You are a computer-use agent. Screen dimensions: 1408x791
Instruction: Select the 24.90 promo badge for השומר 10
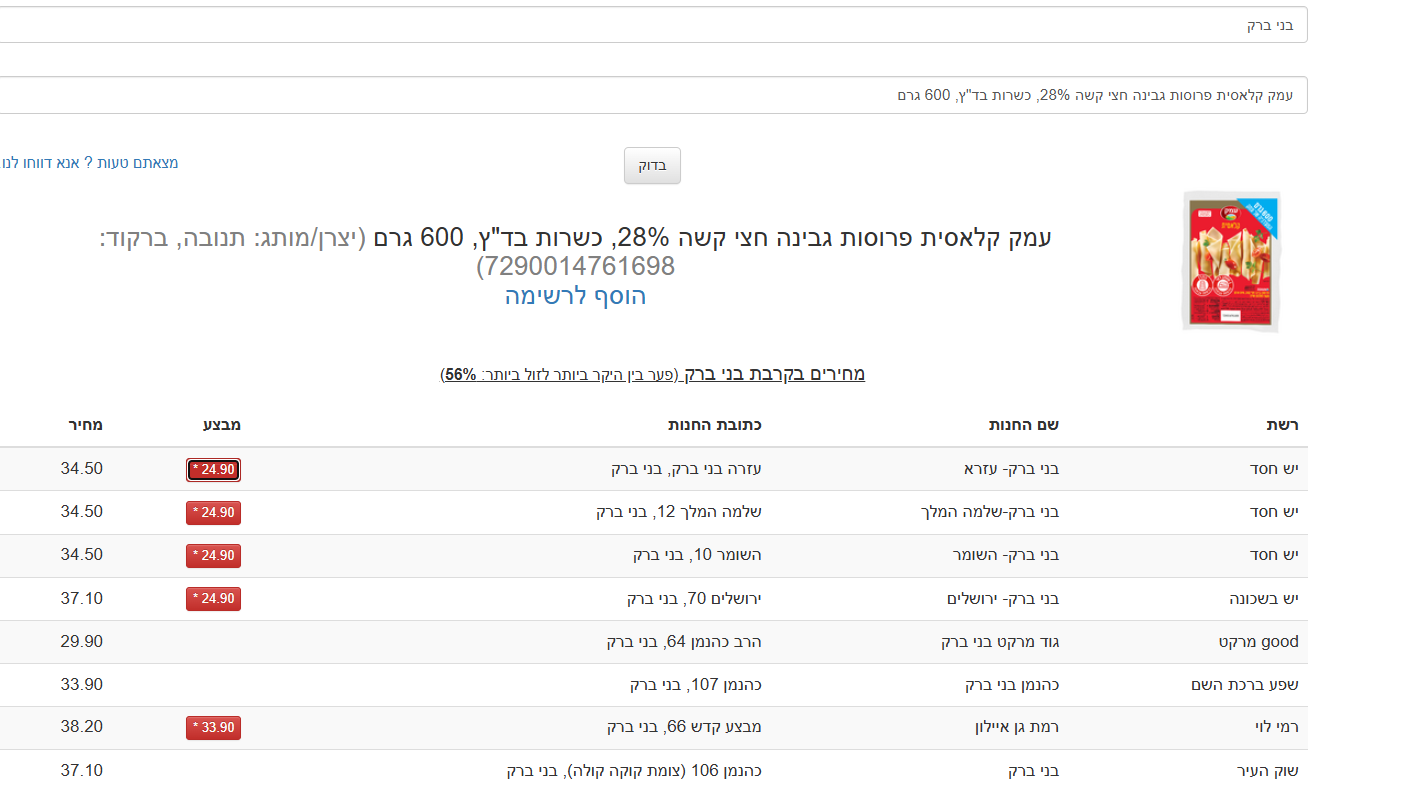tap(213, 556)
